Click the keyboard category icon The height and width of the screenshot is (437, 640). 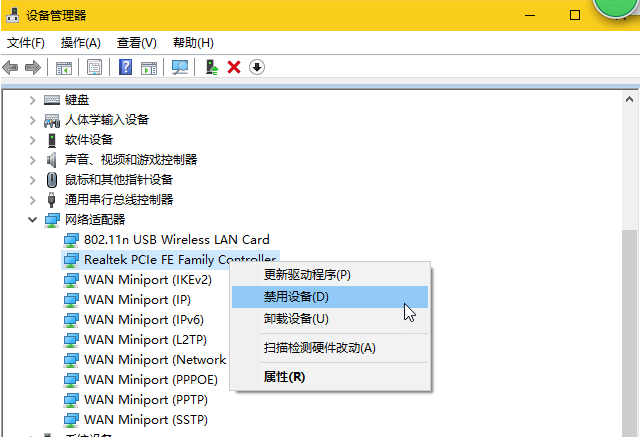tap(52, 100)
